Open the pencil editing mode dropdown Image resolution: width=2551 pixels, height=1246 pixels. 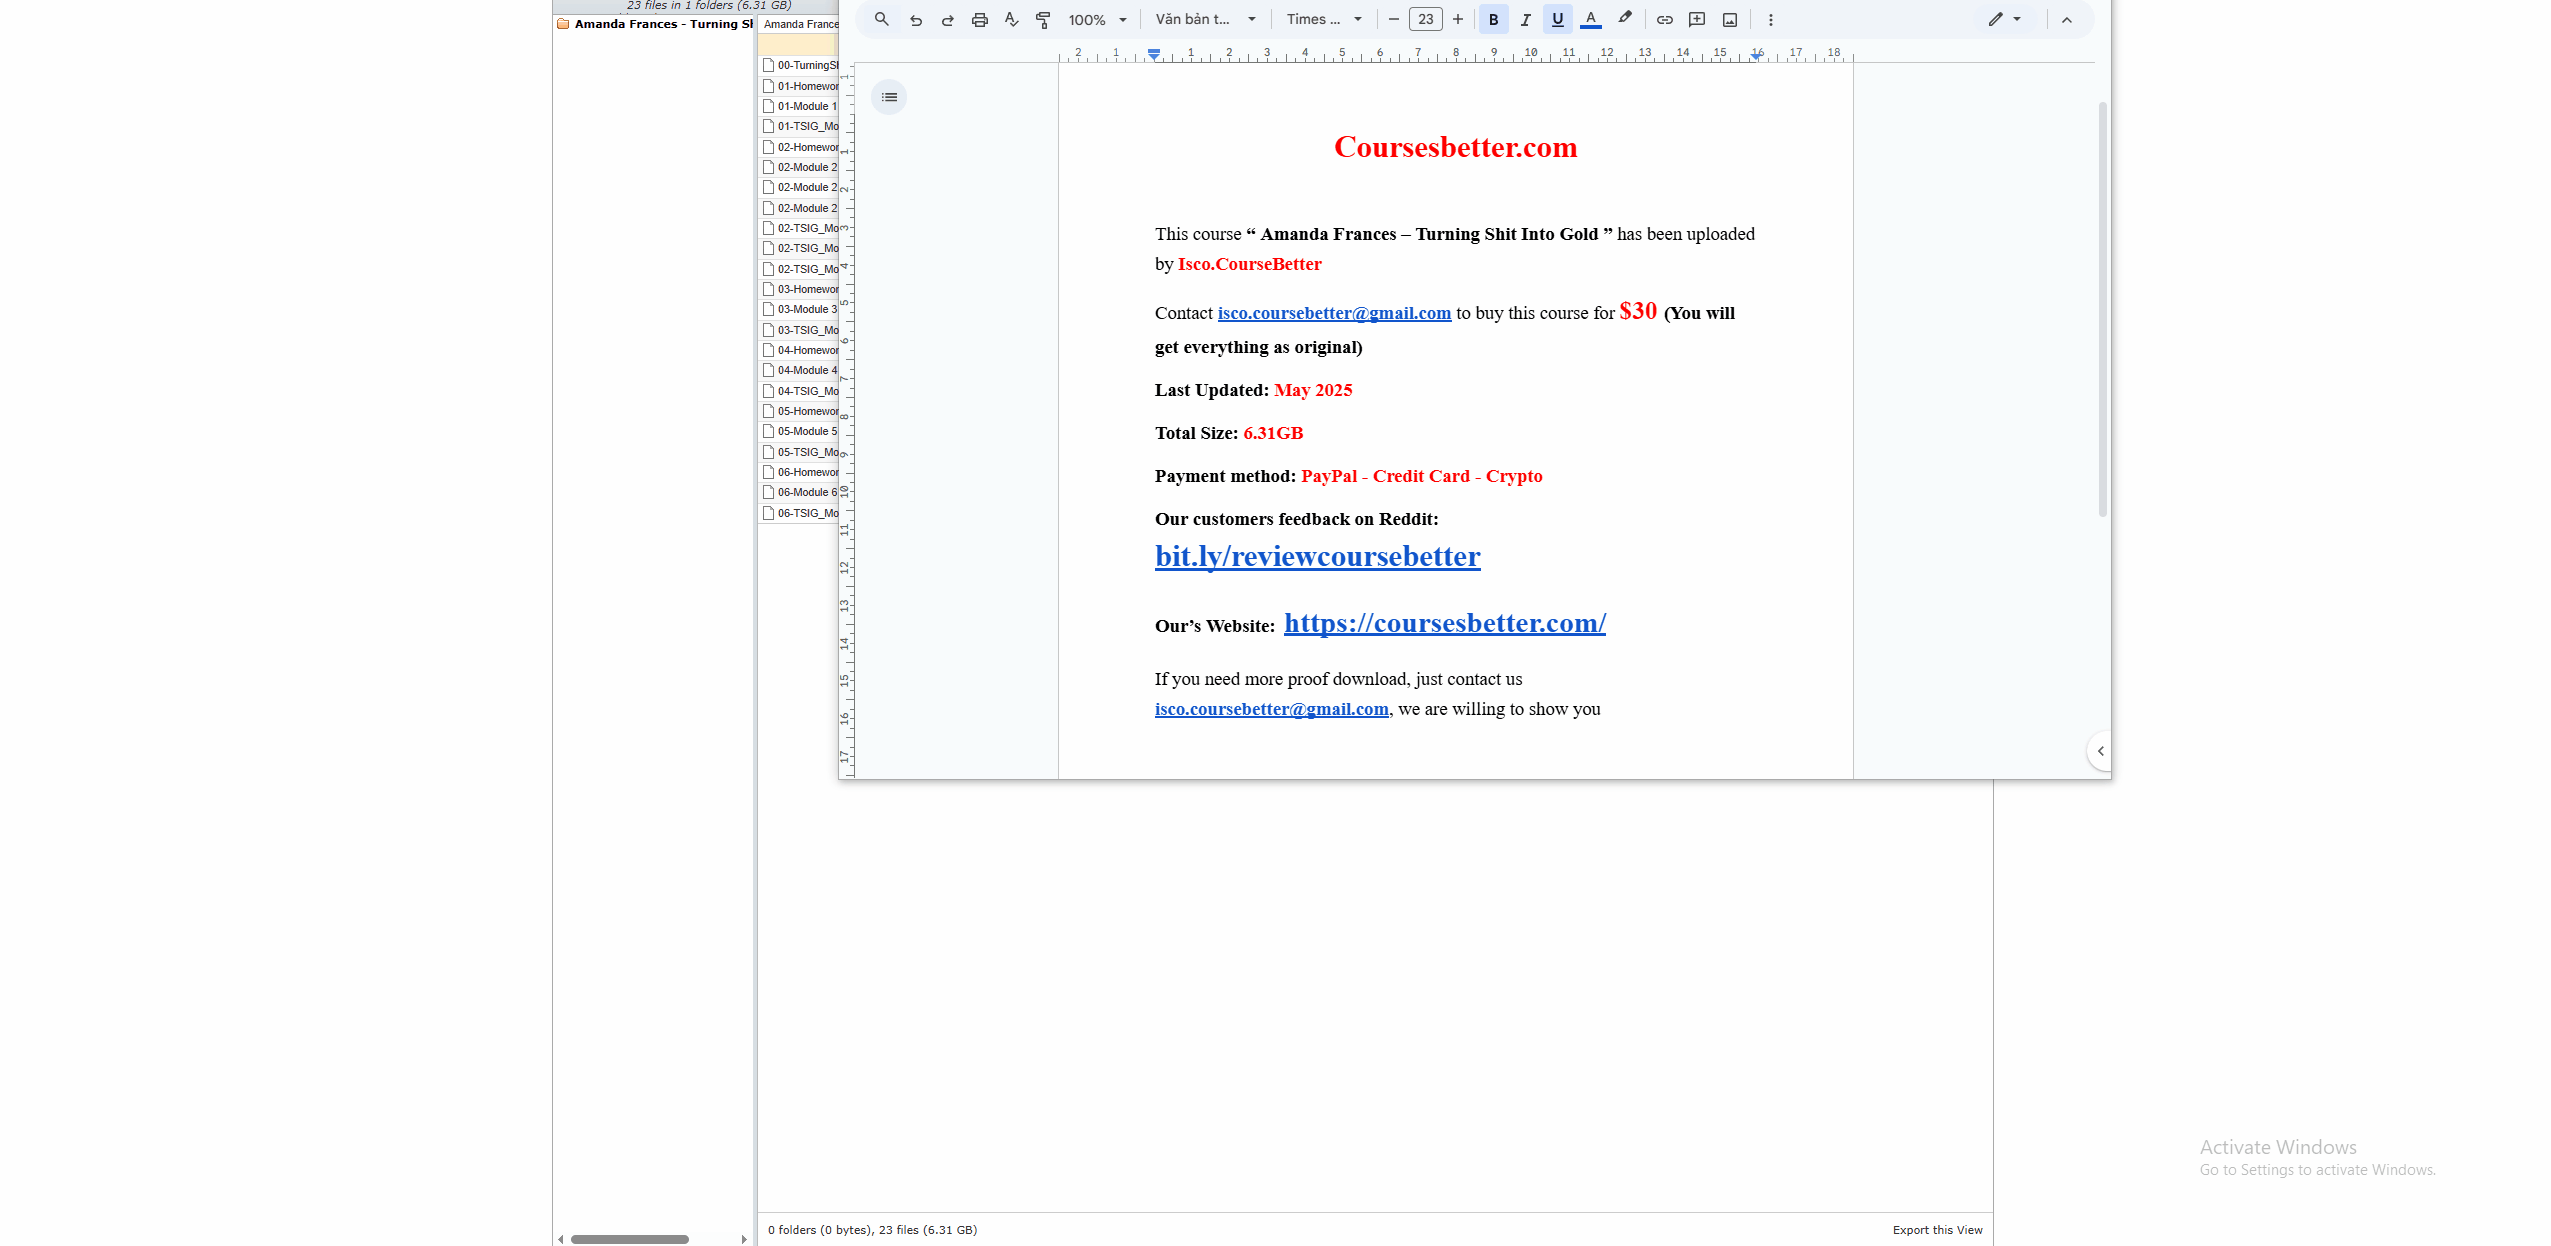(x=2004, y=20)
